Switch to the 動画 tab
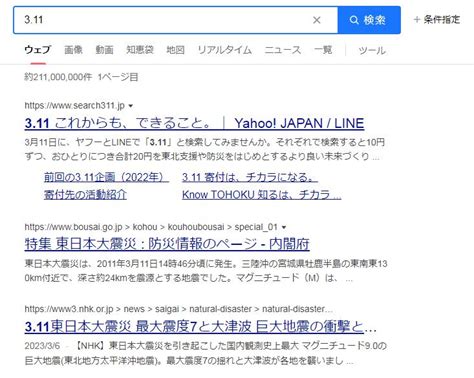The width and height of the screenshot is (474, 378). coord(104,50)
